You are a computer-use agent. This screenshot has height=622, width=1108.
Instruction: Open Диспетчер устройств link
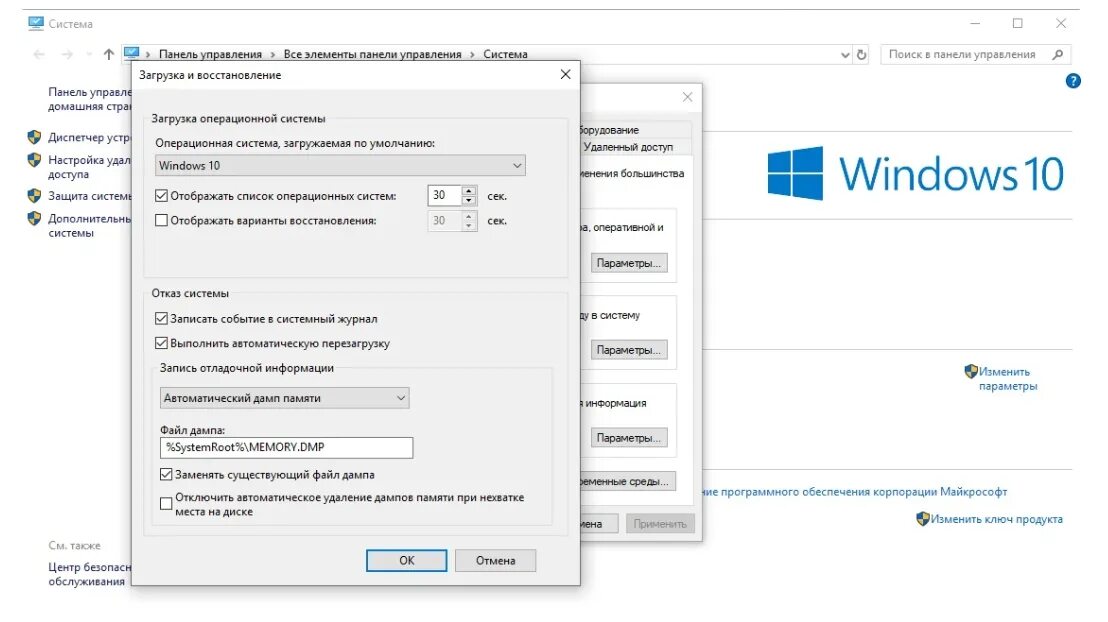tap(89, 137)
